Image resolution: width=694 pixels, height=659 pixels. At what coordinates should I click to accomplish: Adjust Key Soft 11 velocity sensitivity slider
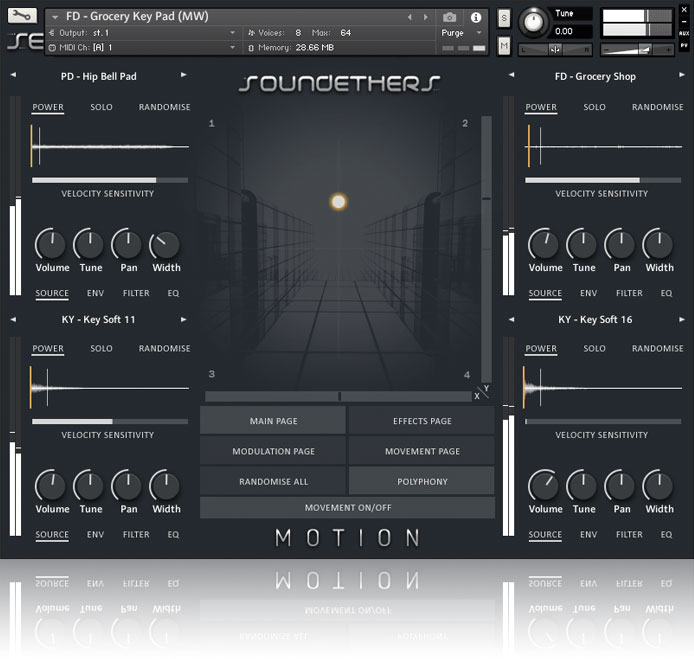110,422
